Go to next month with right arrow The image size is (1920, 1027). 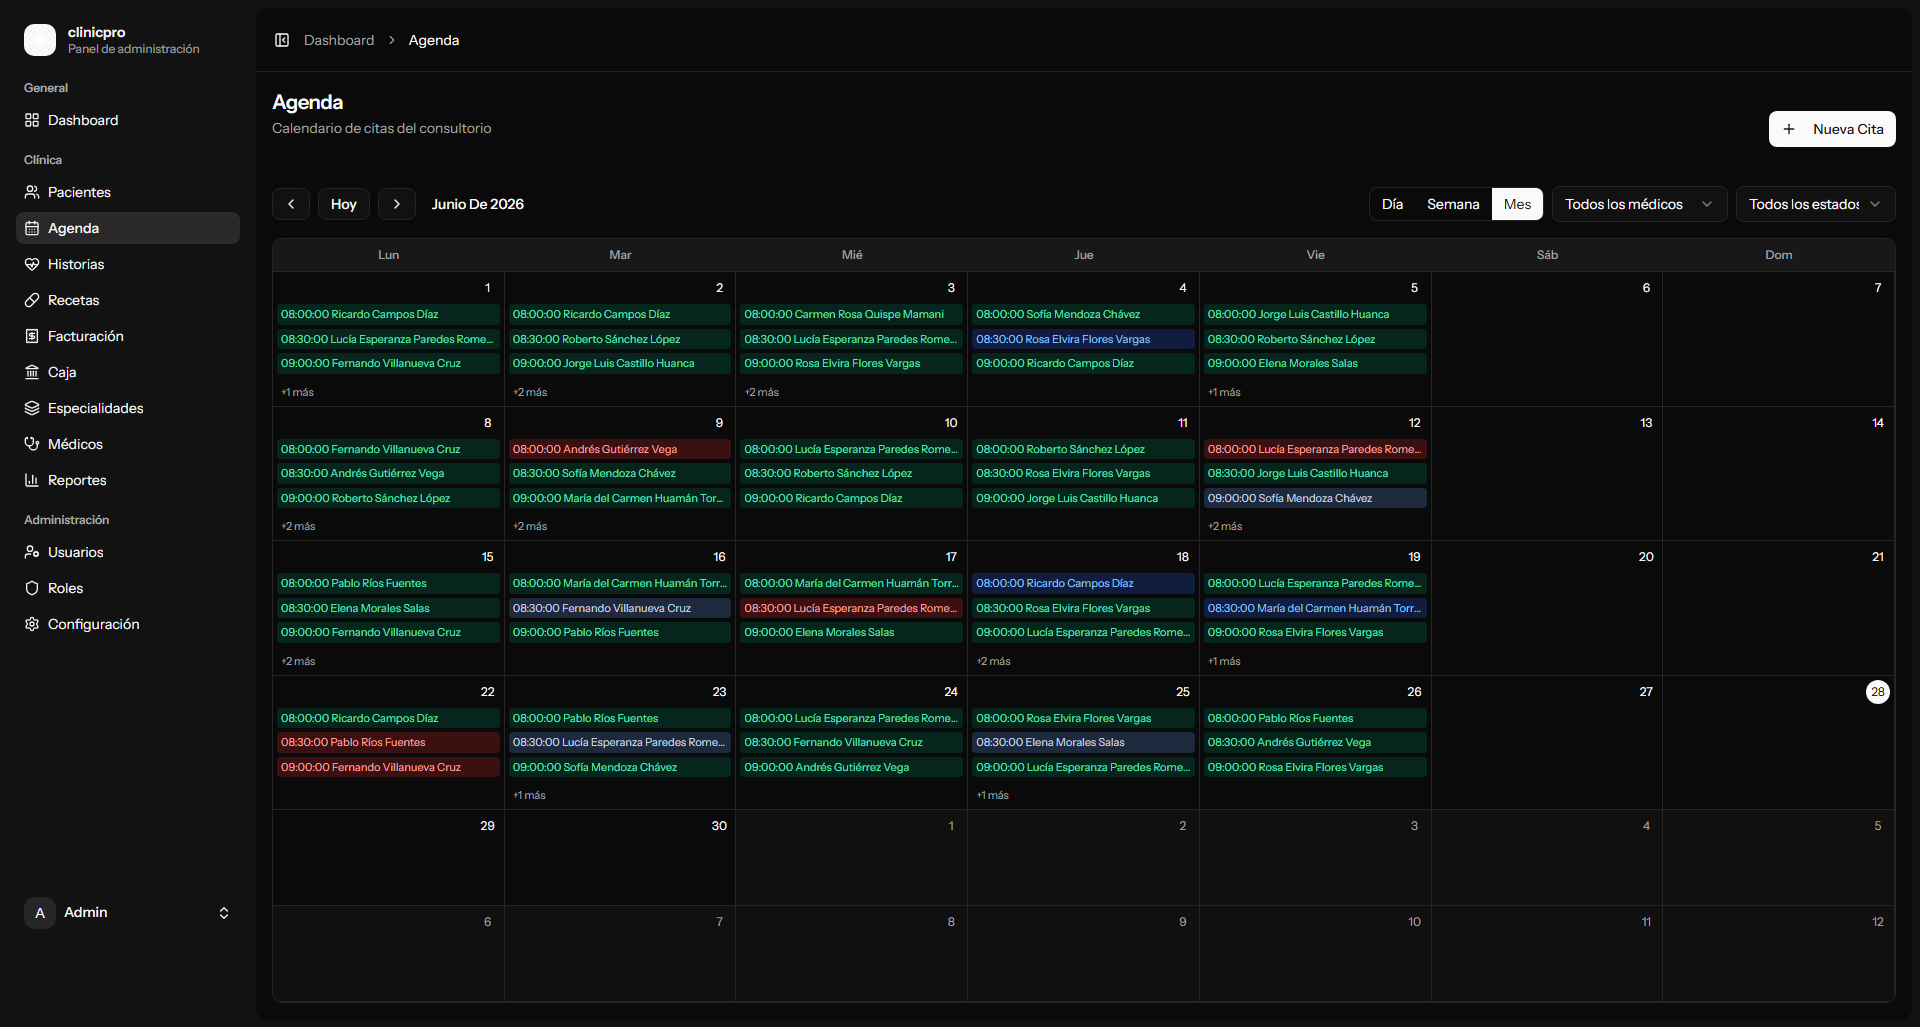pos(397,204)
